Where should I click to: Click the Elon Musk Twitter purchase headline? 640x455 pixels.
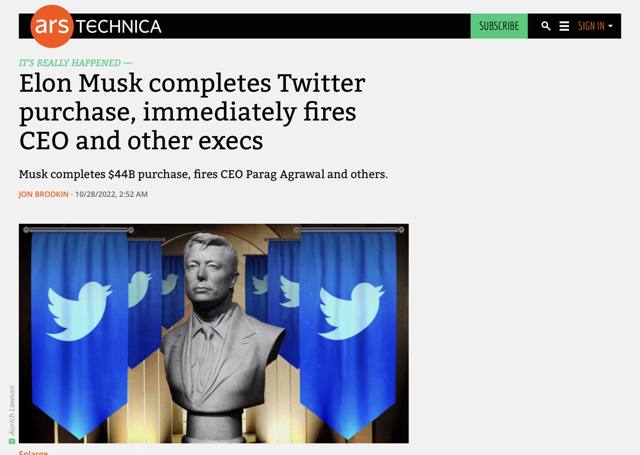click(192, 111)
